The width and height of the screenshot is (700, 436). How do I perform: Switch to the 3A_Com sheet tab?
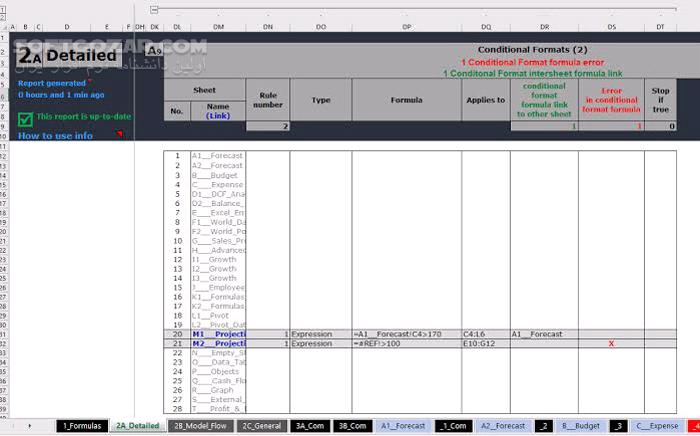click(x=310, y=426)
